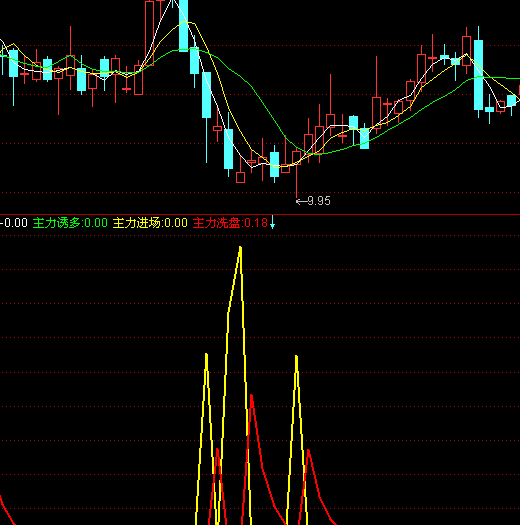Click the cyan down arrow after 主力洗盘 value
Image resolution: width=520 pixels, height=525 pixels.
(272, 222)
